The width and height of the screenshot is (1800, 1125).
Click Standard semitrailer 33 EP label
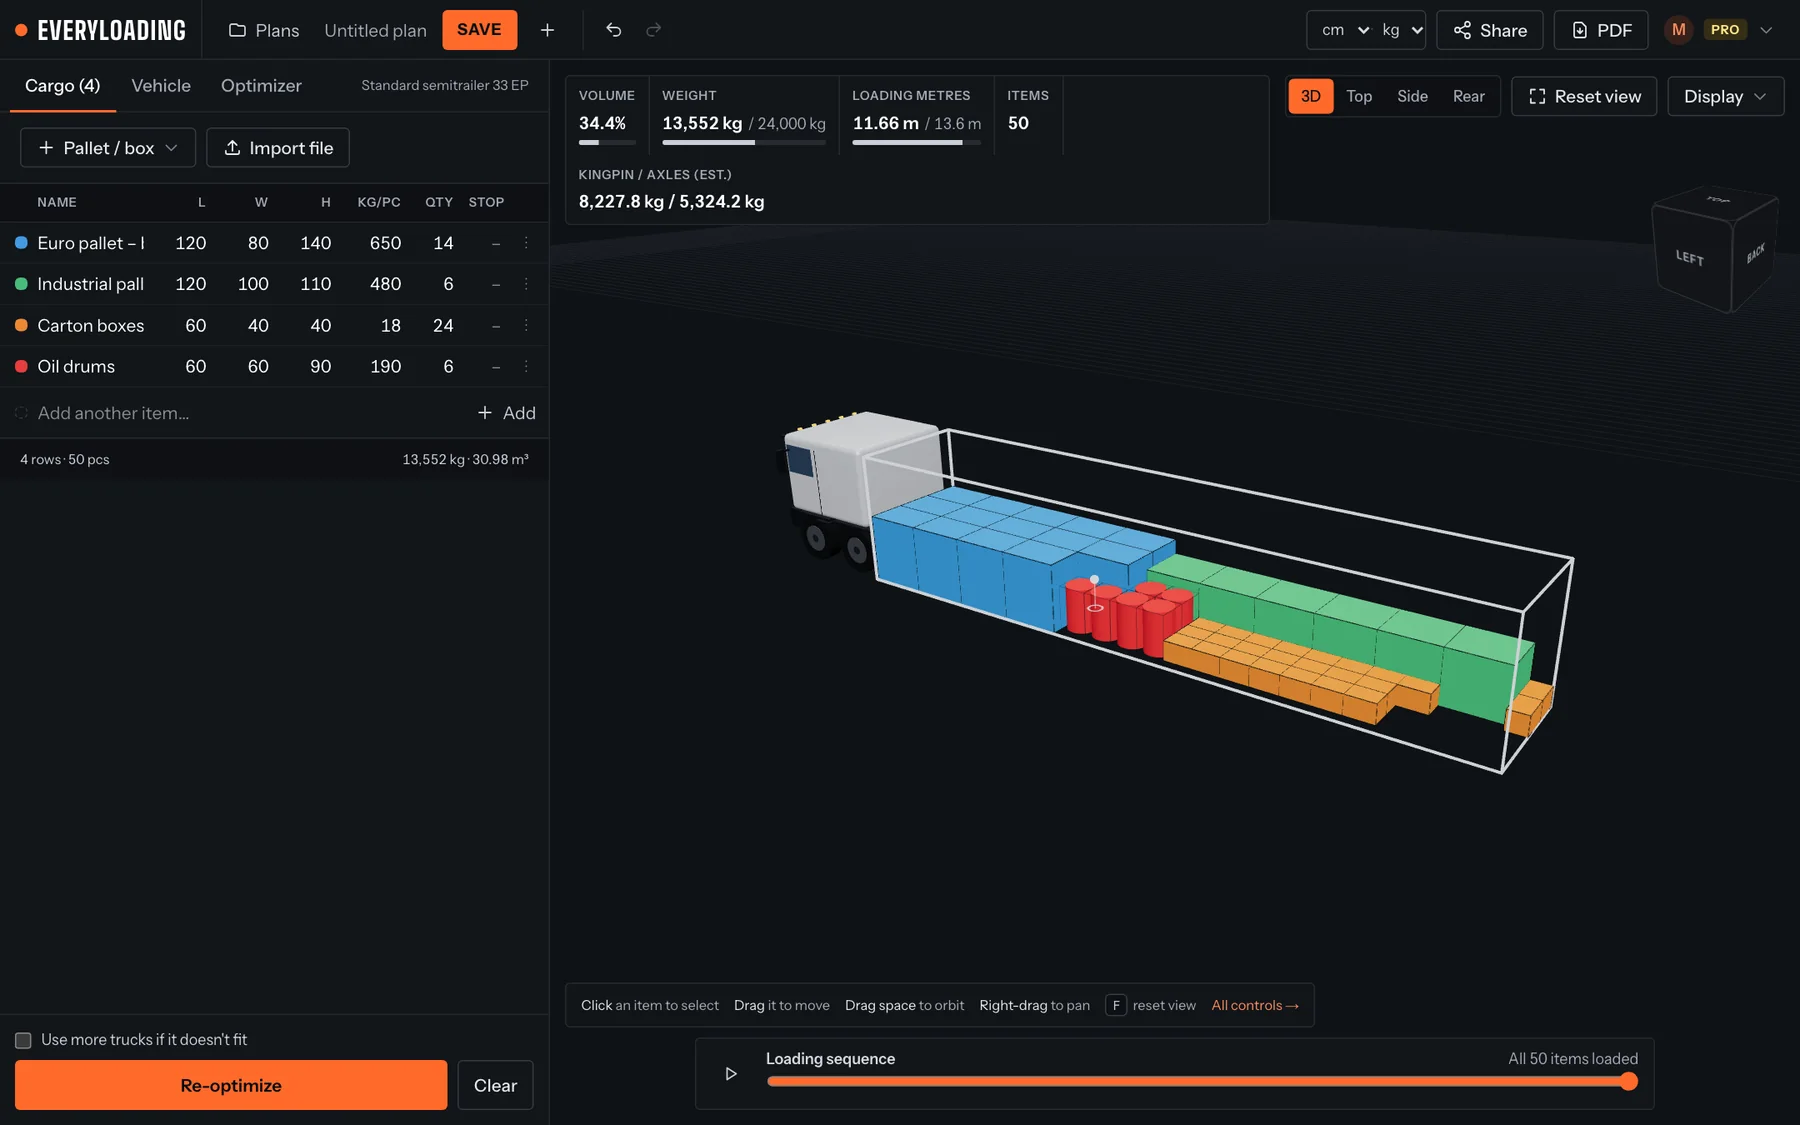445,85
